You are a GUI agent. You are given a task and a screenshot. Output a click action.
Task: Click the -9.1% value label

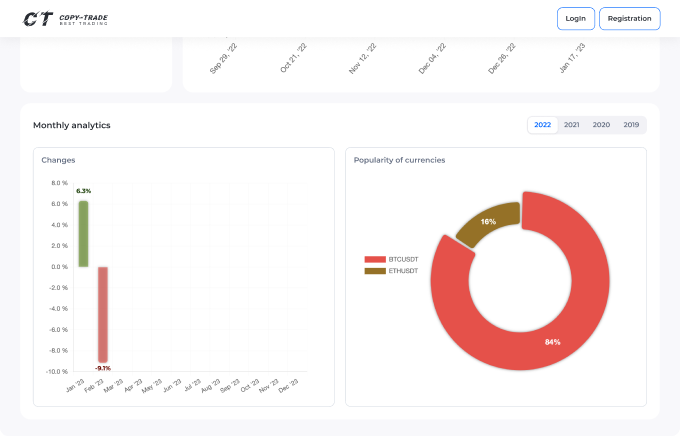click(103, 368)
